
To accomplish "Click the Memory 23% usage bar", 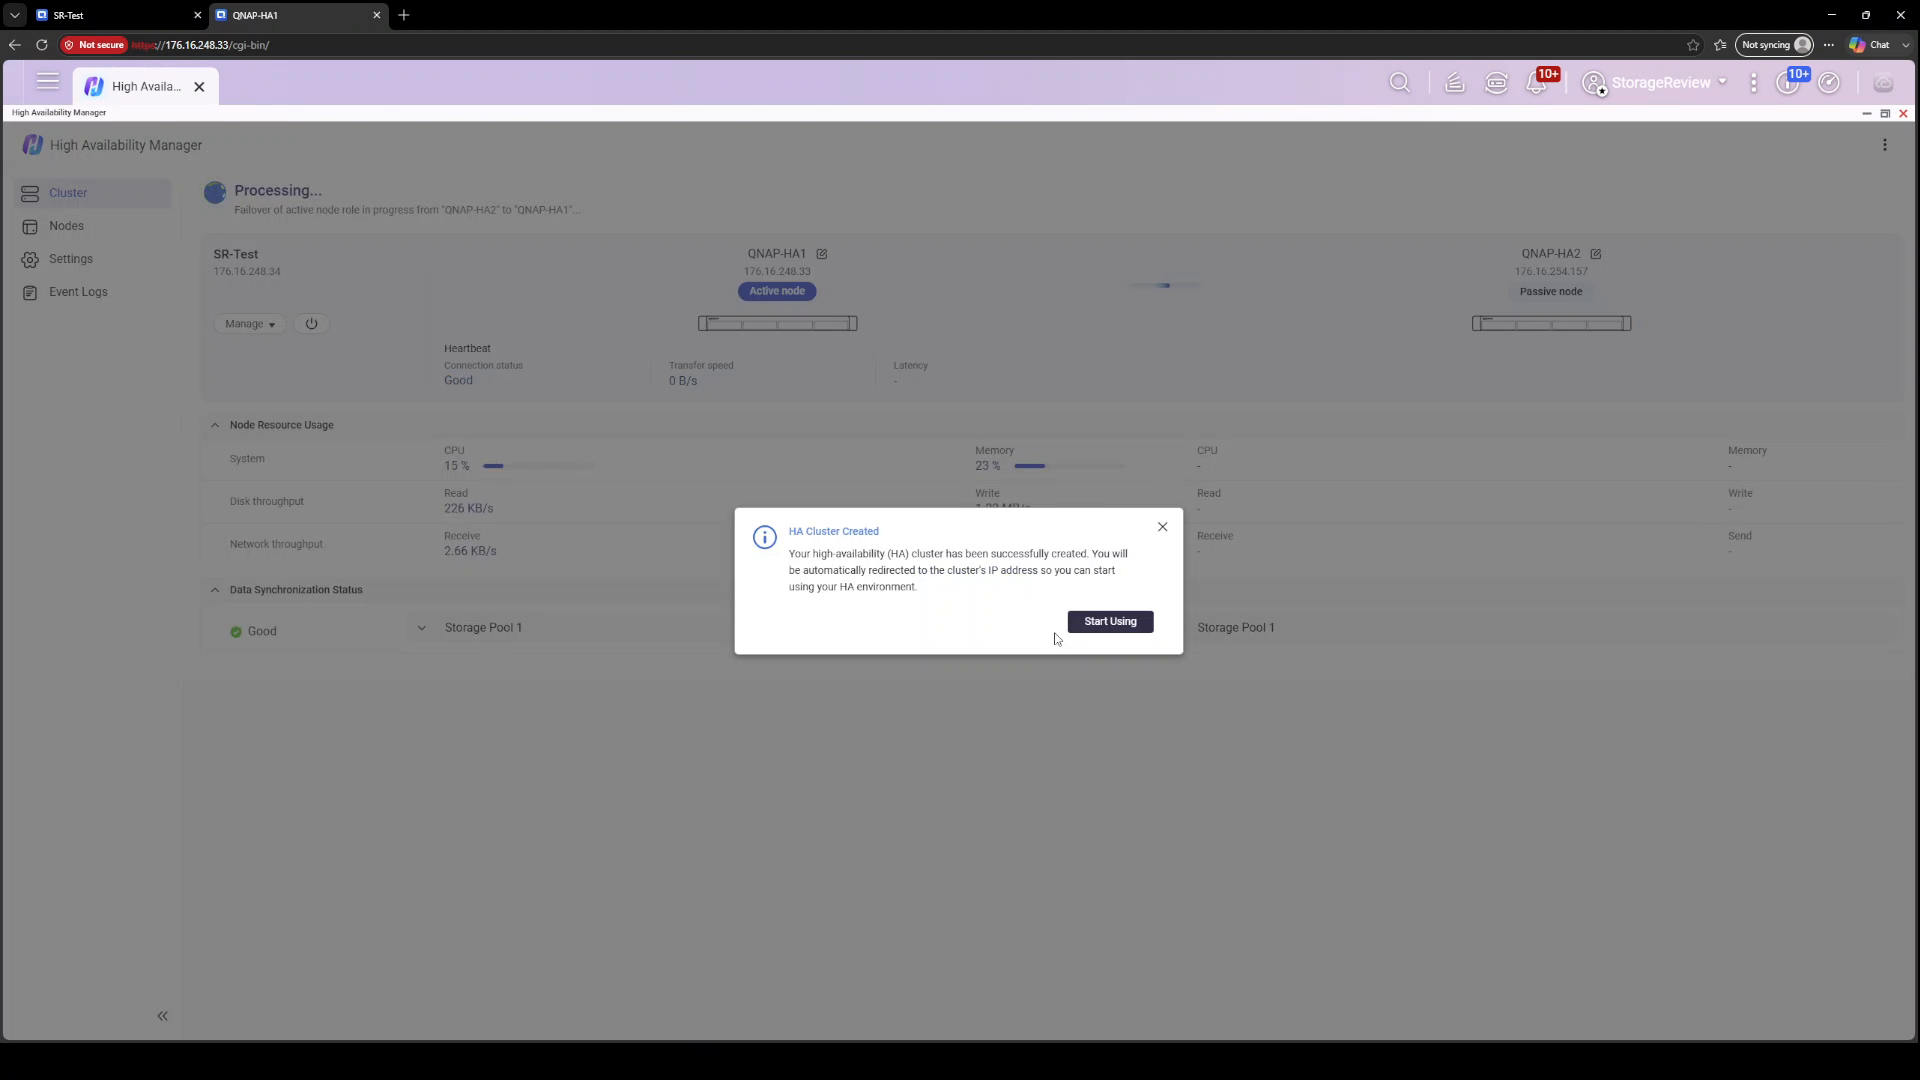I will point(1069,466).
